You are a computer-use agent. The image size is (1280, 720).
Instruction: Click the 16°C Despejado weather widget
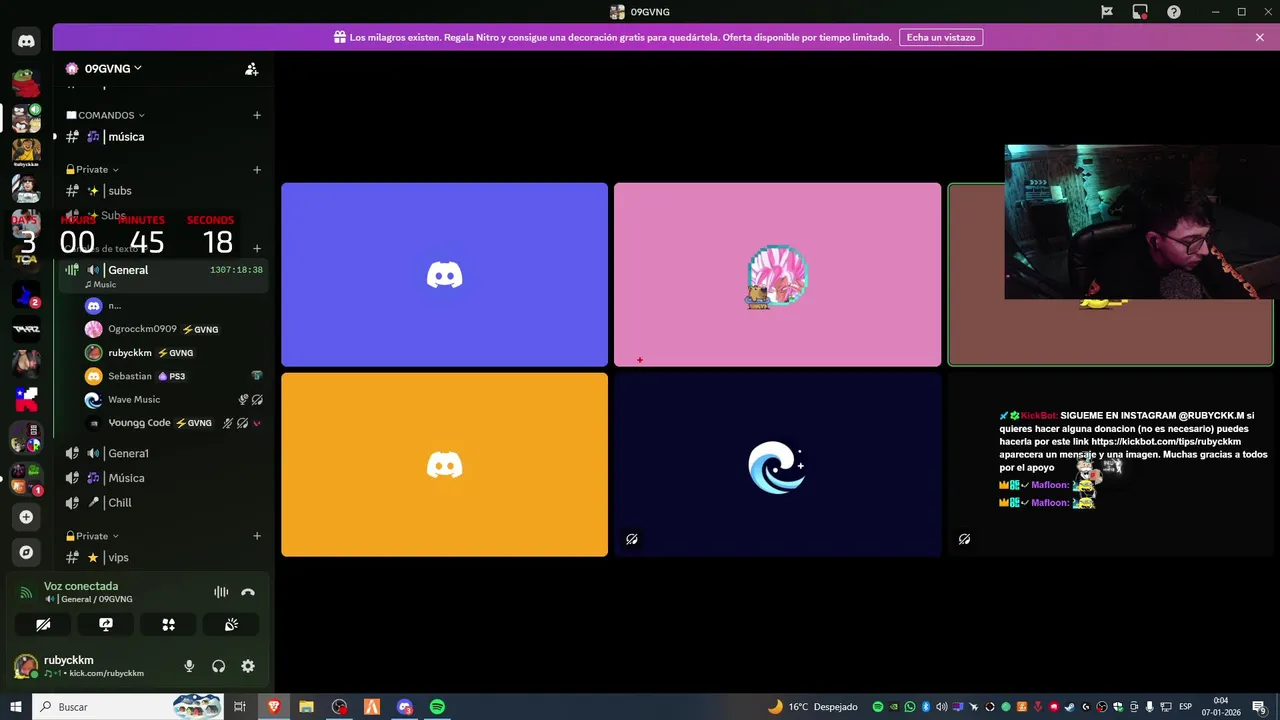pyautogui.click(x=812, y=707)
